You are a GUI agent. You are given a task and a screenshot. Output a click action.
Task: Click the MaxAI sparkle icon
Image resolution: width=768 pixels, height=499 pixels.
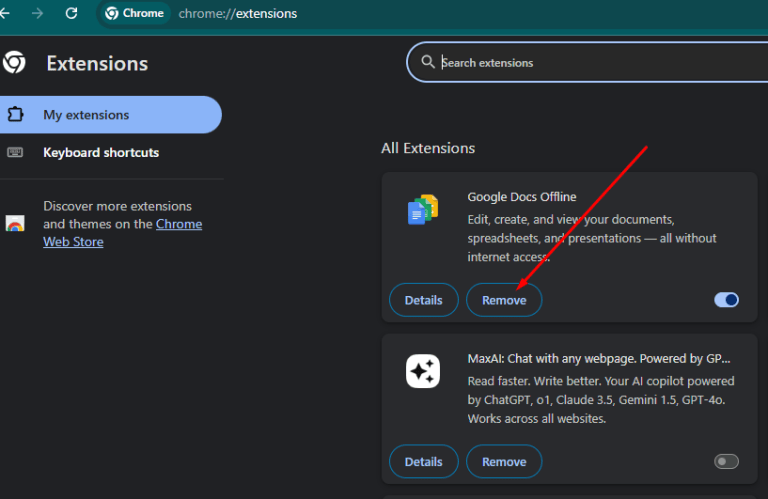point(423,371)
